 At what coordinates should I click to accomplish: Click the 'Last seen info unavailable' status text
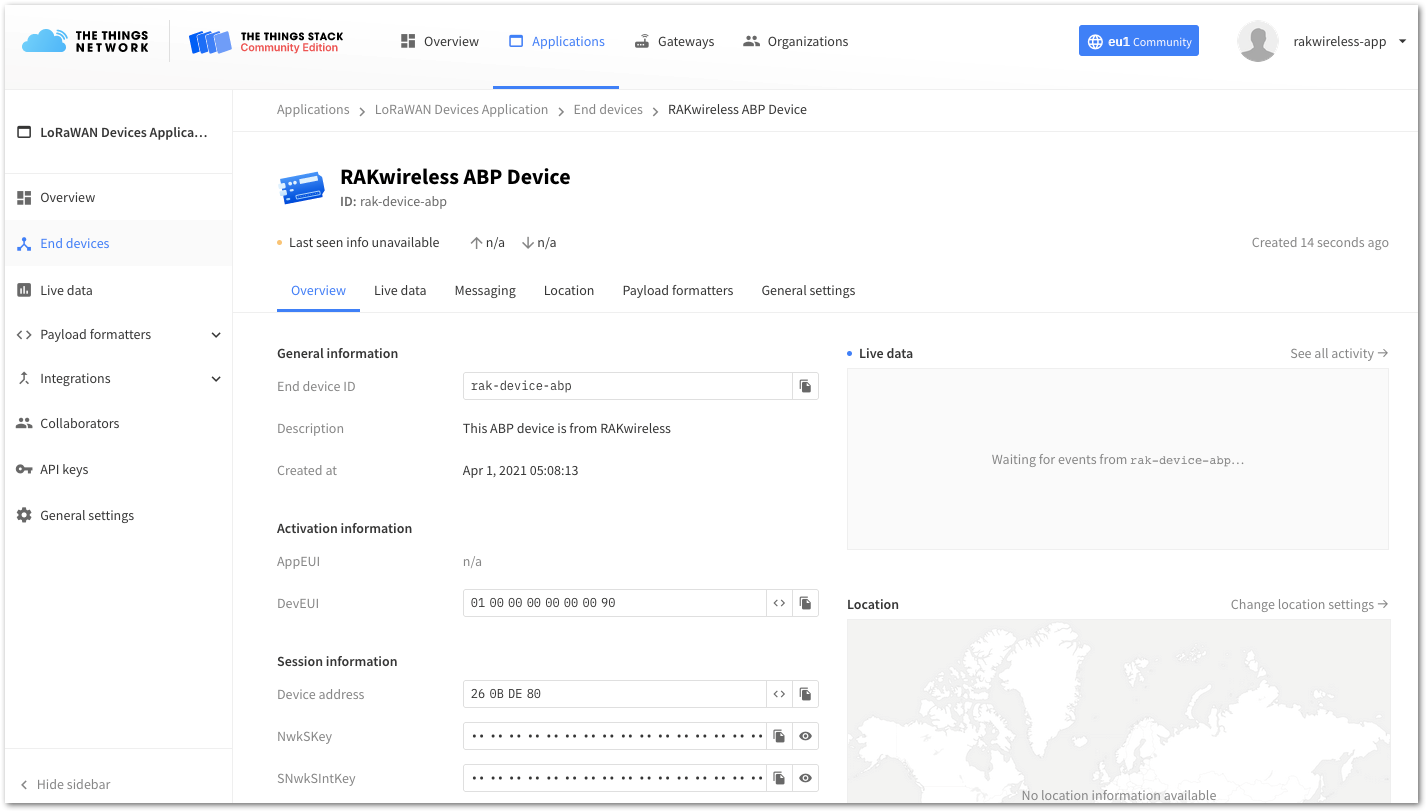coord(364,242)
